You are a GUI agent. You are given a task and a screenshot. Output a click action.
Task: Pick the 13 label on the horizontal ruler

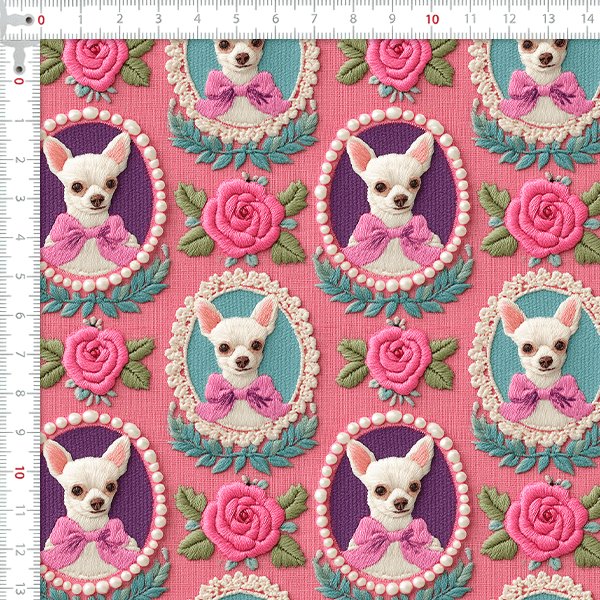tap(548, 19)
